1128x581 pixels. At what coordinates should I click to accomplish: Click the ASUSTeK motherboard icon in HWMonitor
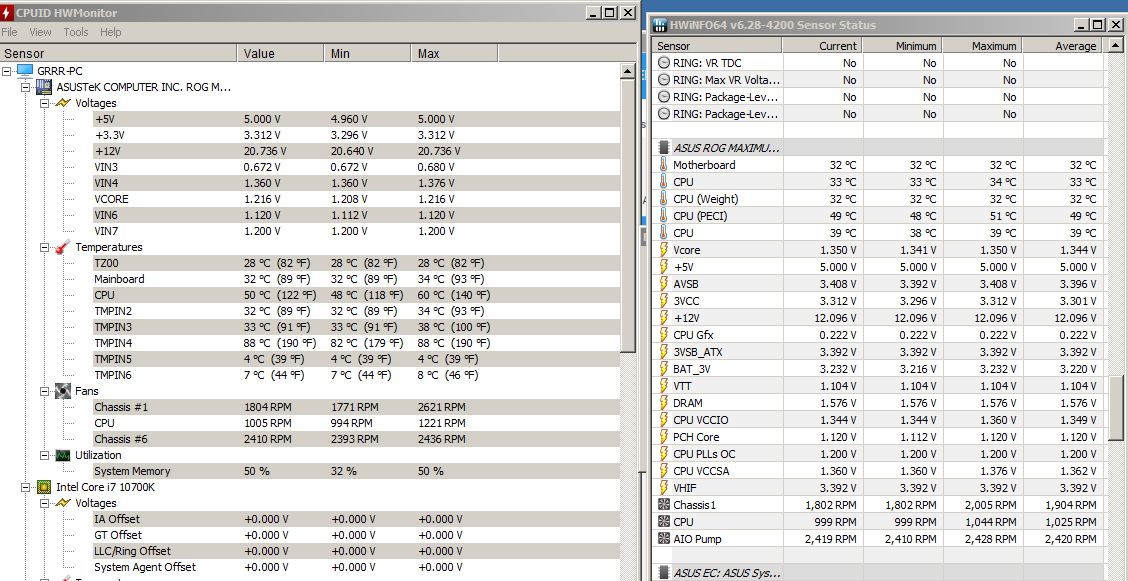pyautogui.click(x=44, y=87)
